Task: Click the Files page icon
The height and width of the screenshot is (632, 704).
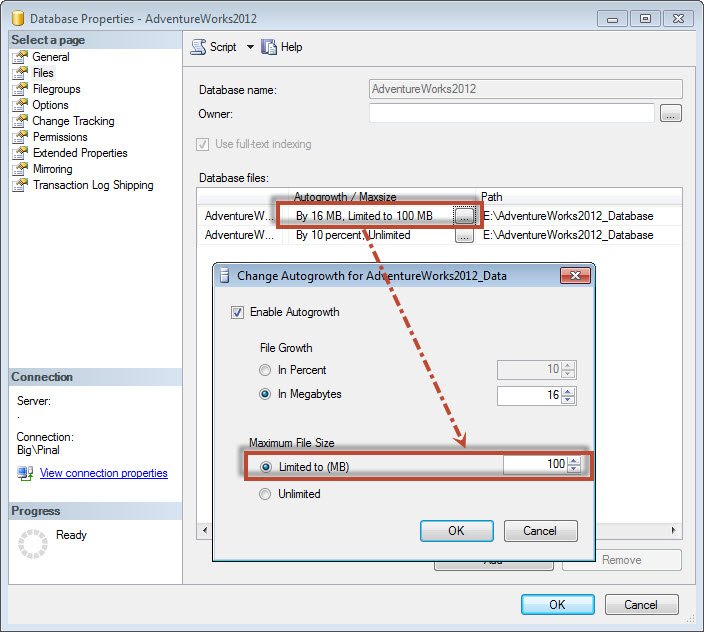Action: 20,73
